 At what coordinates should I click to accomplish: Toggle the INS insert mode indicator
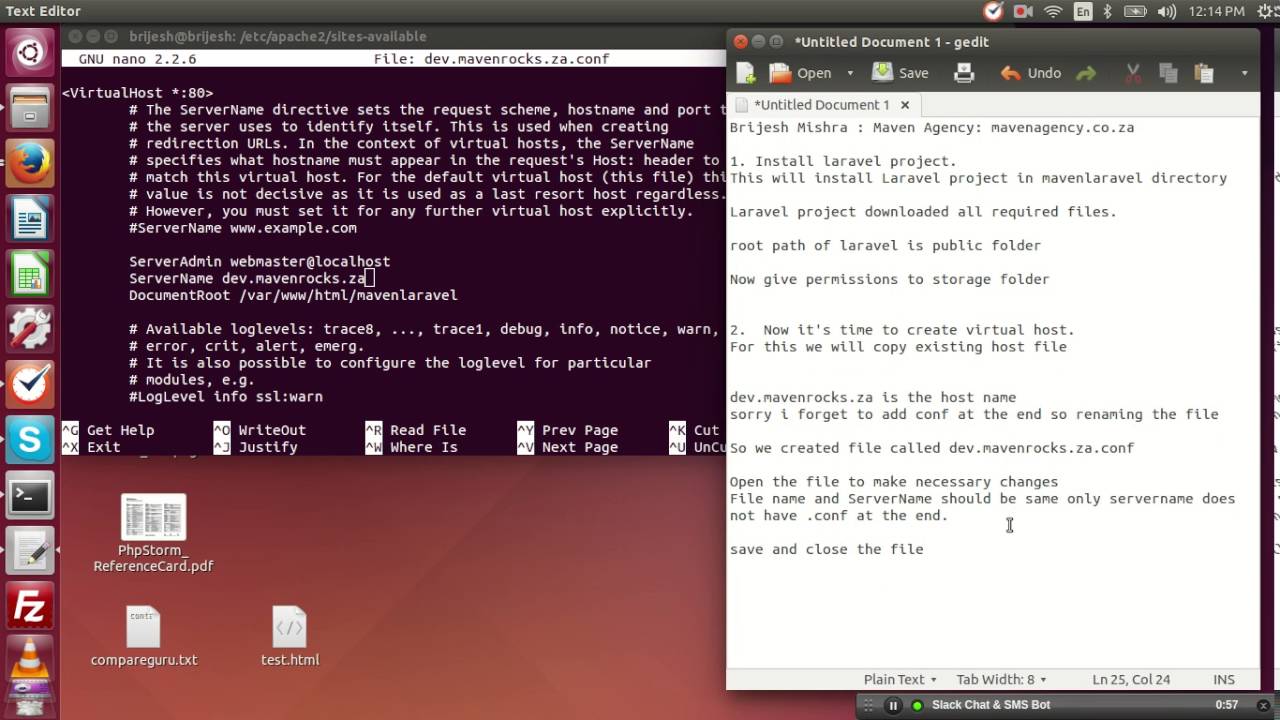coord(1224,679)
